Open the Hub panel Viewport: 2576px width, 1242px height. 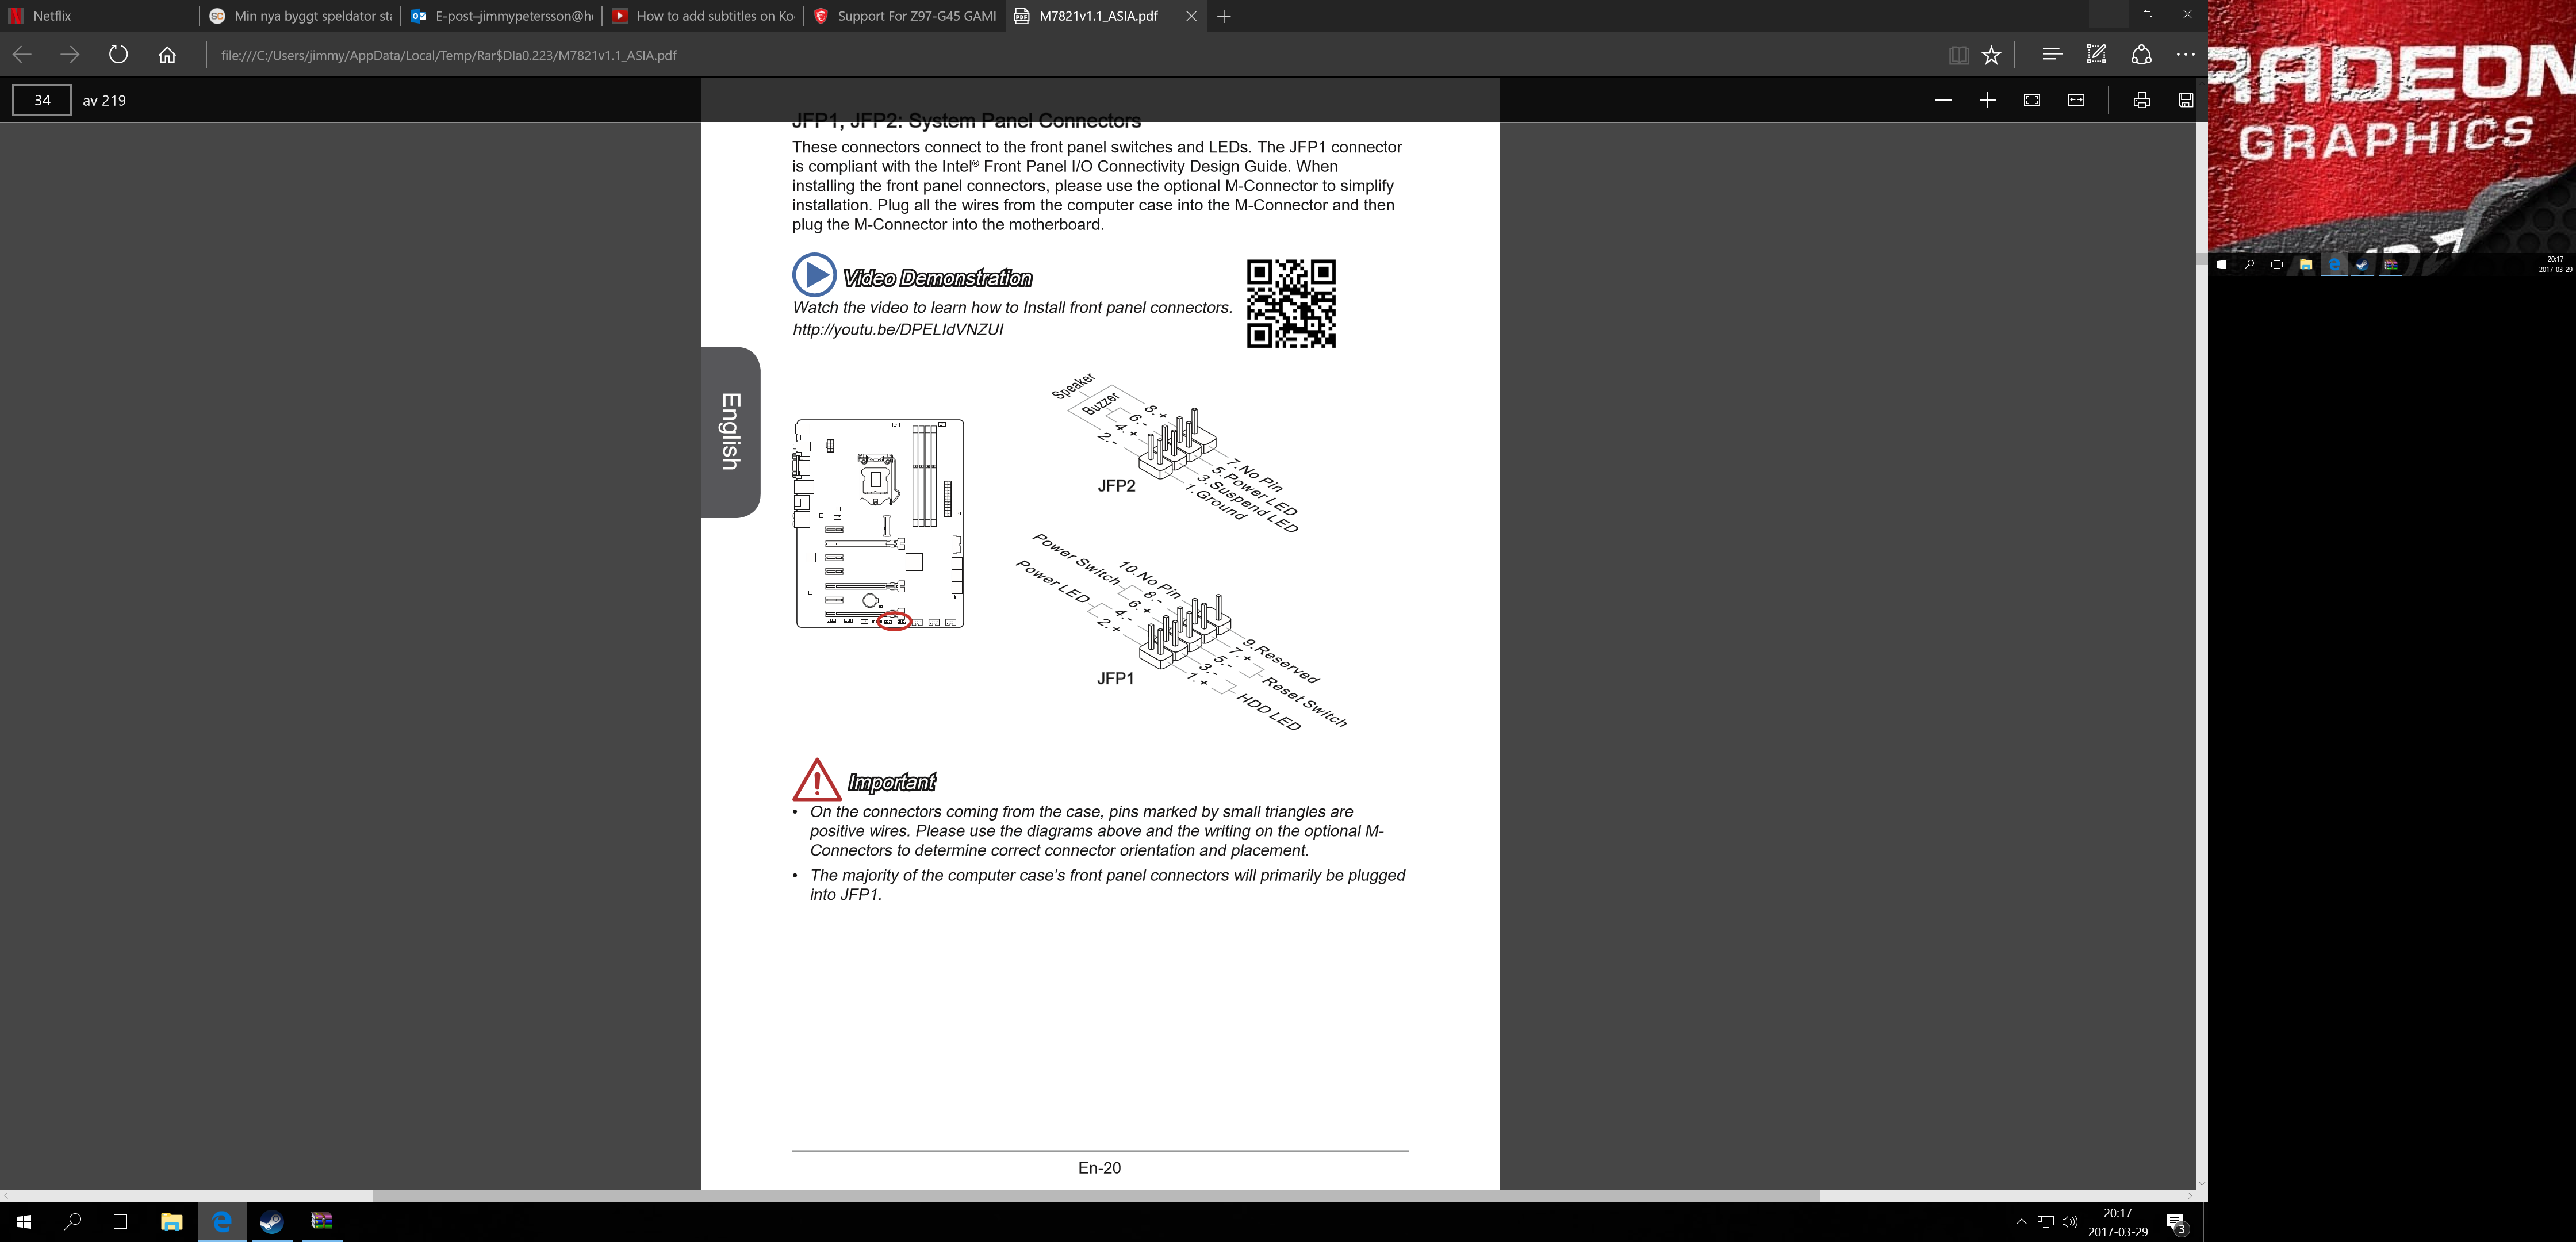(x=2052, y=55)
